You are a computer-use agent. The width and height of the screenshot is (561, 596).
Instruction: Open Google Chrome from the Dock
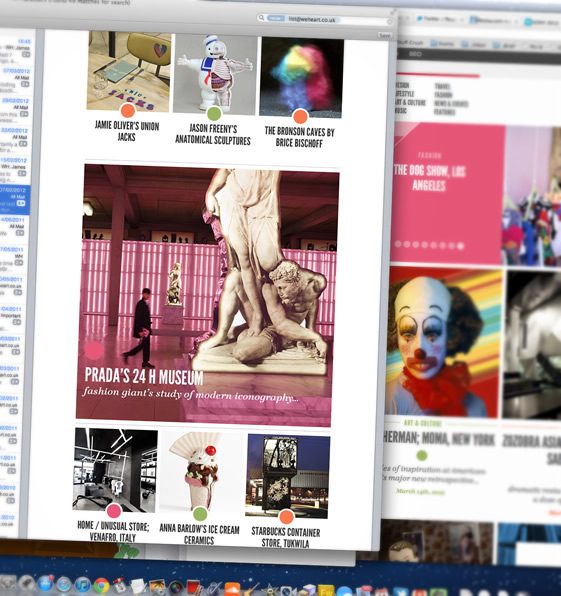[101, 585]
